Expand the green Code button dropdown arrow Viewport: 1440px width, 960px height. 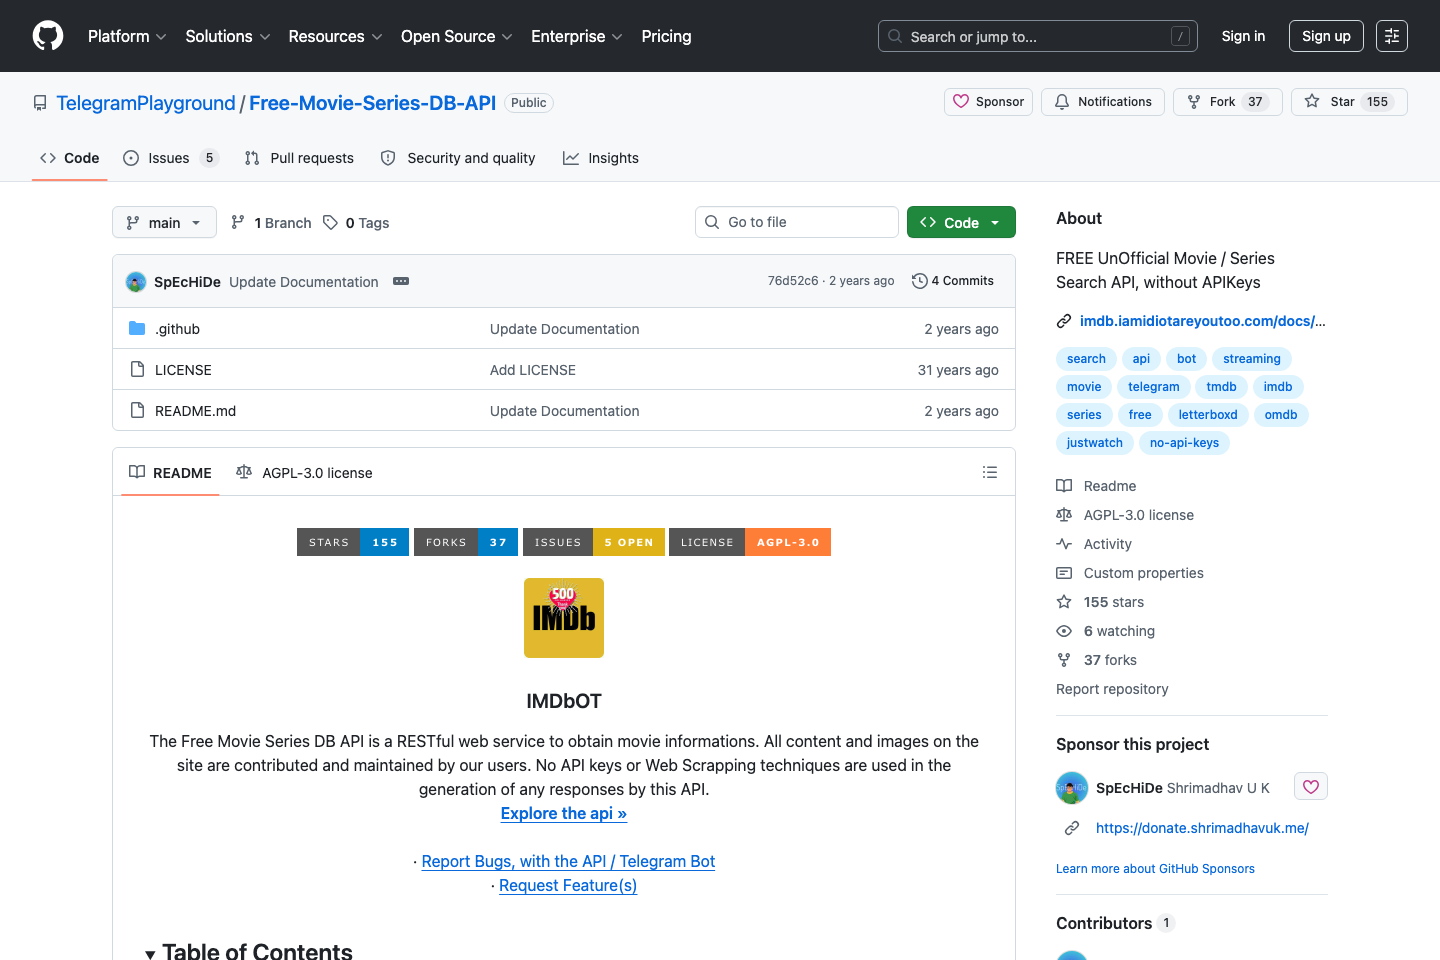point(997,222)
